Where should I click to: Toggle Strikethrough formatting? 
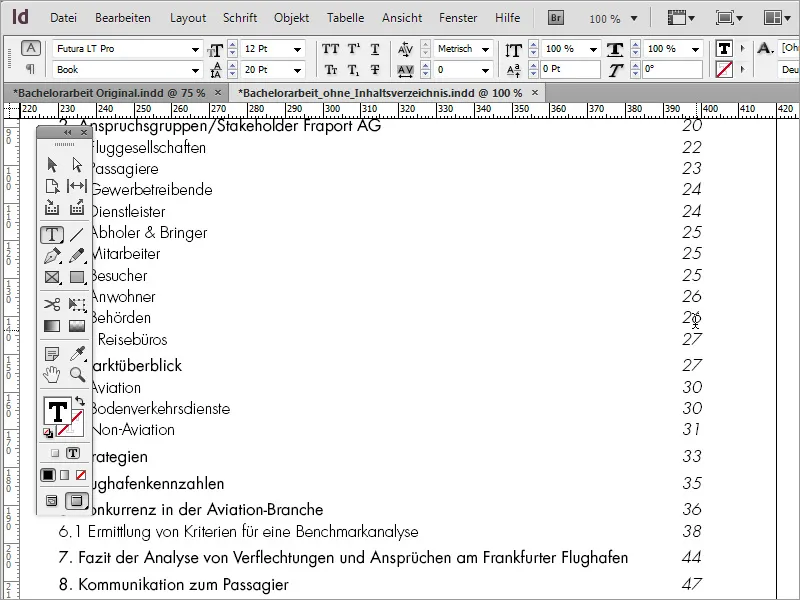point(375,69)
